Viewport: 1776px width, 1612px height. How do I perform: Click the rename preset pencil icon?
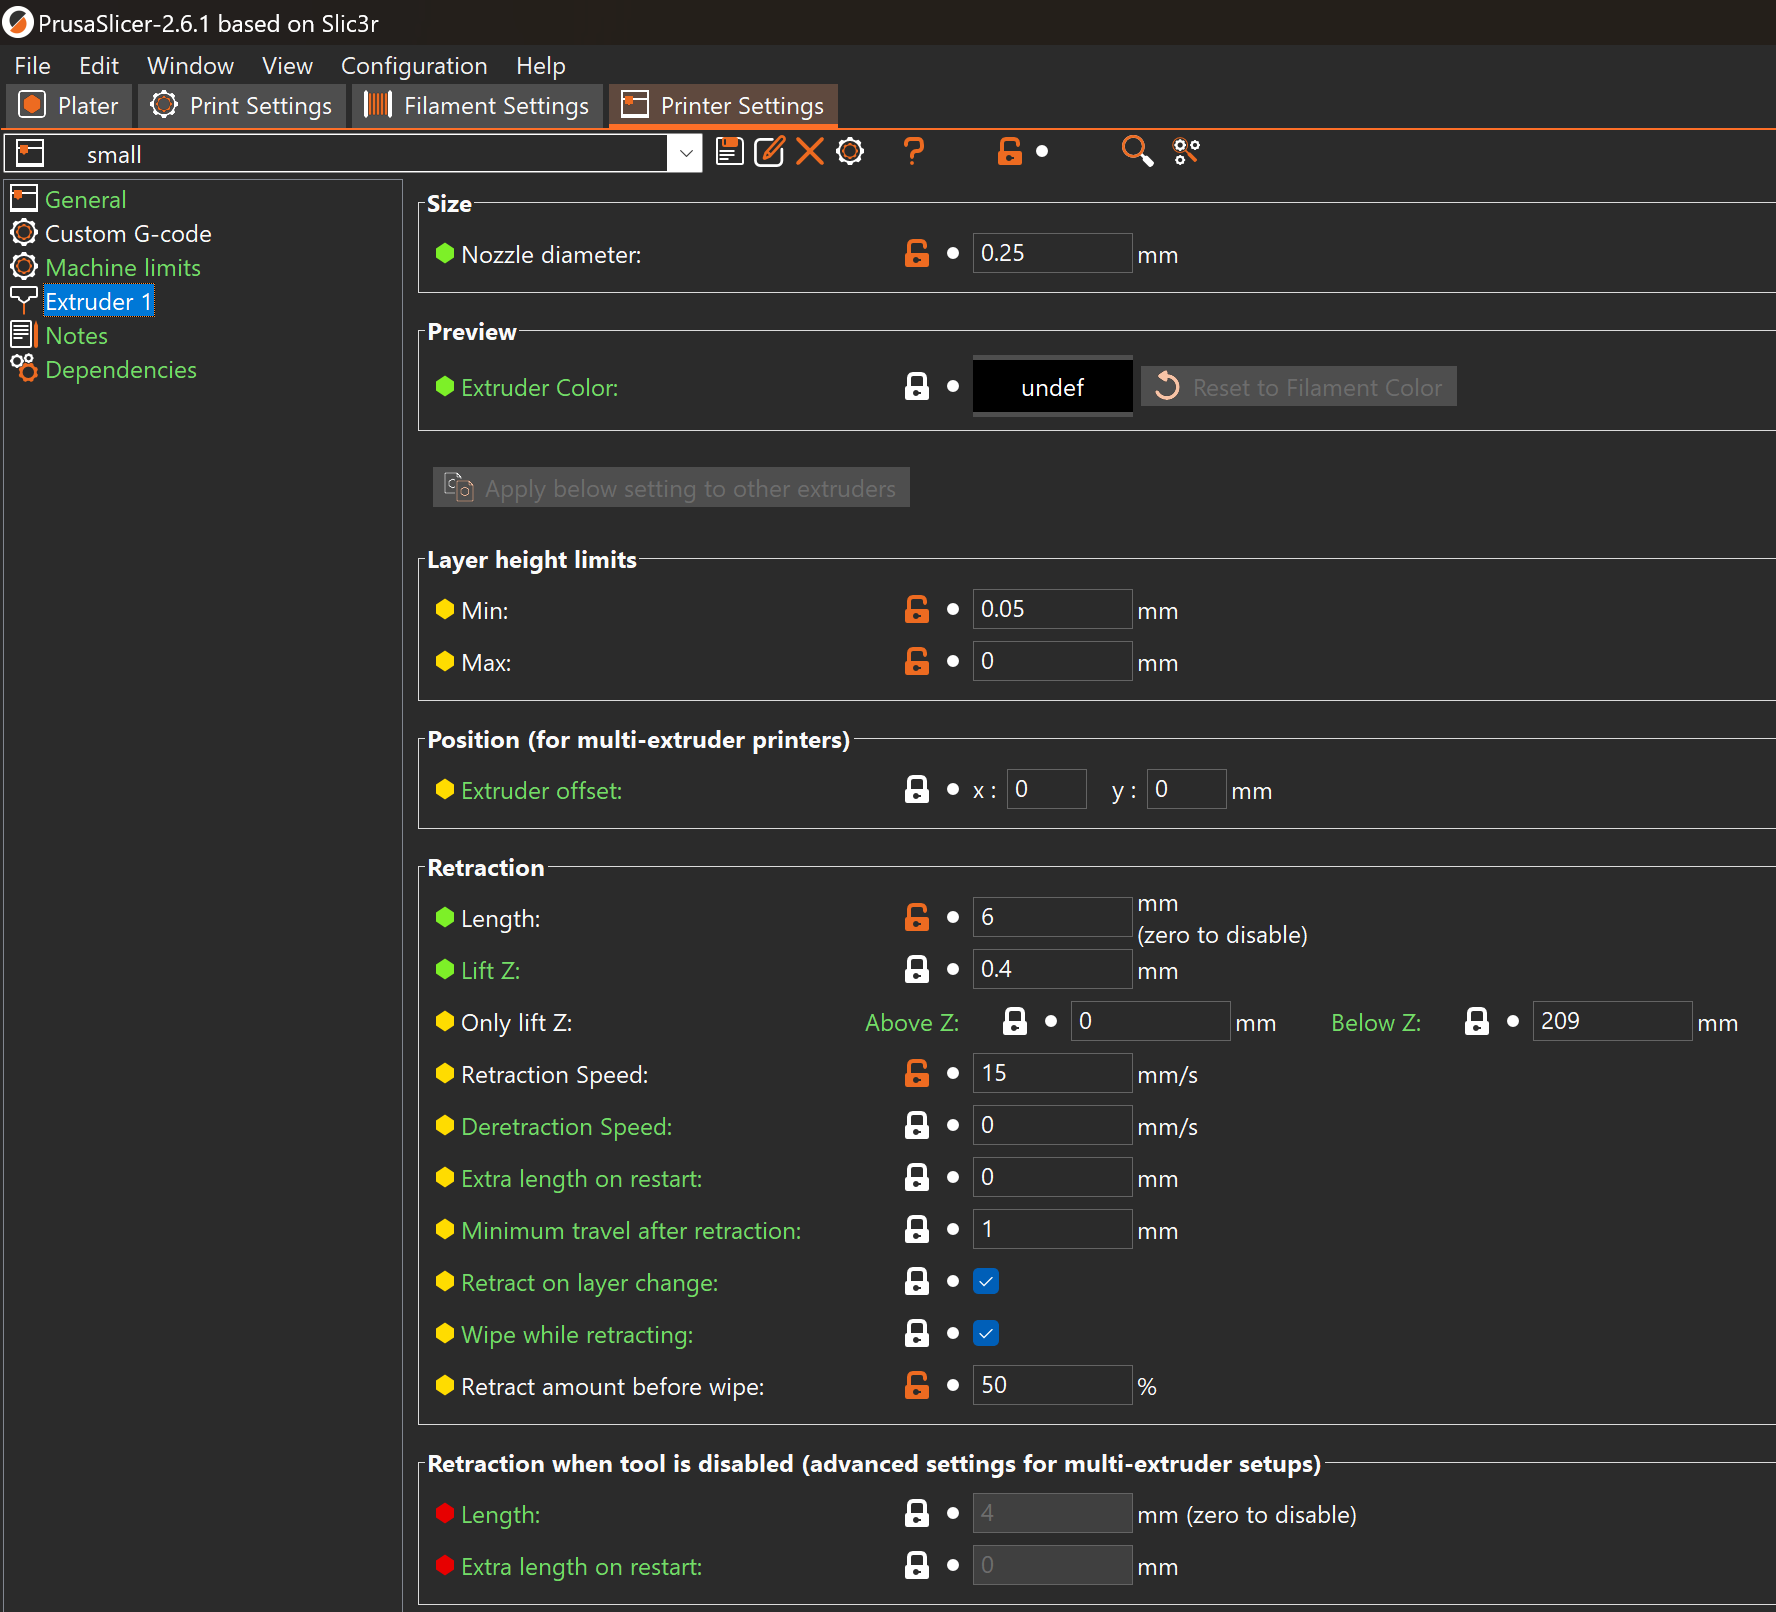pos(770,152)
